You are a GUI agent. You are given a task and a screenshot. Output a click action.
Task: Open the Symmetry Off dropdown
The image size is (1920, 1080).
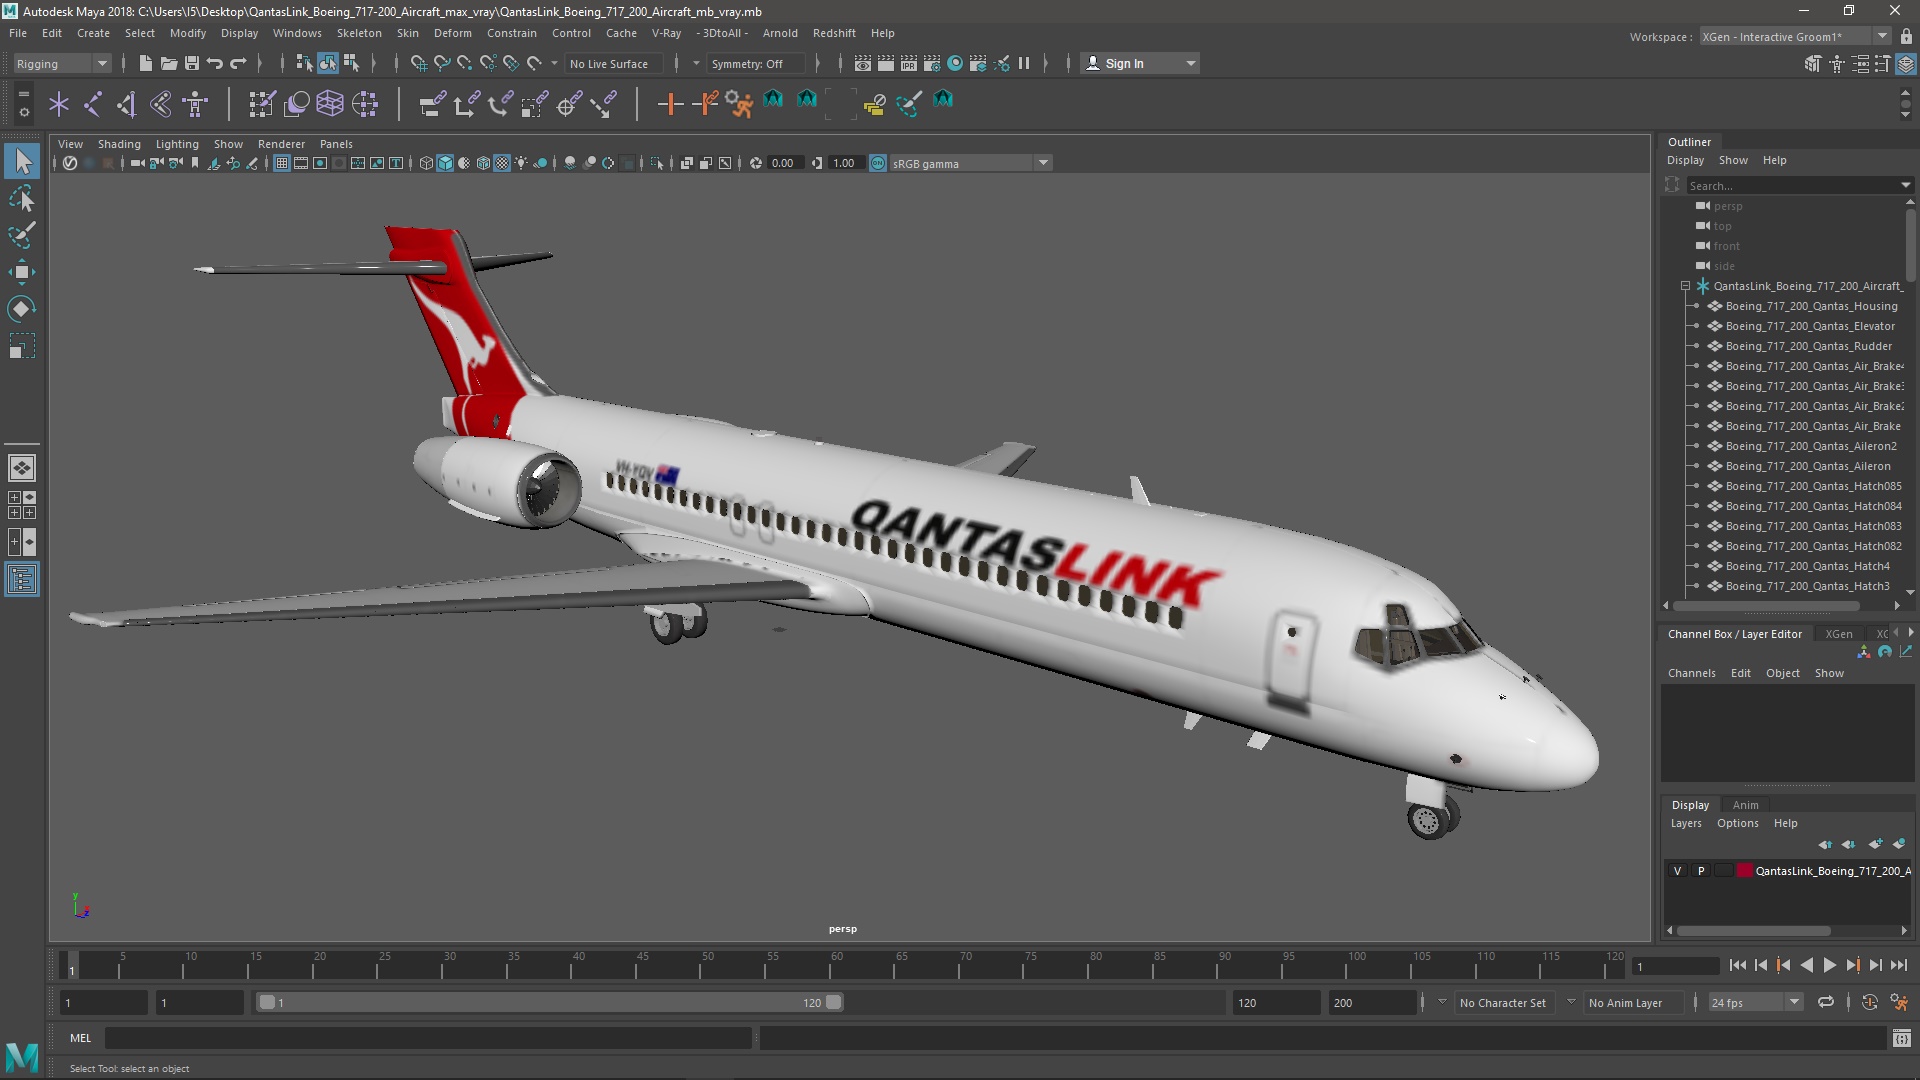pos(755,63)
